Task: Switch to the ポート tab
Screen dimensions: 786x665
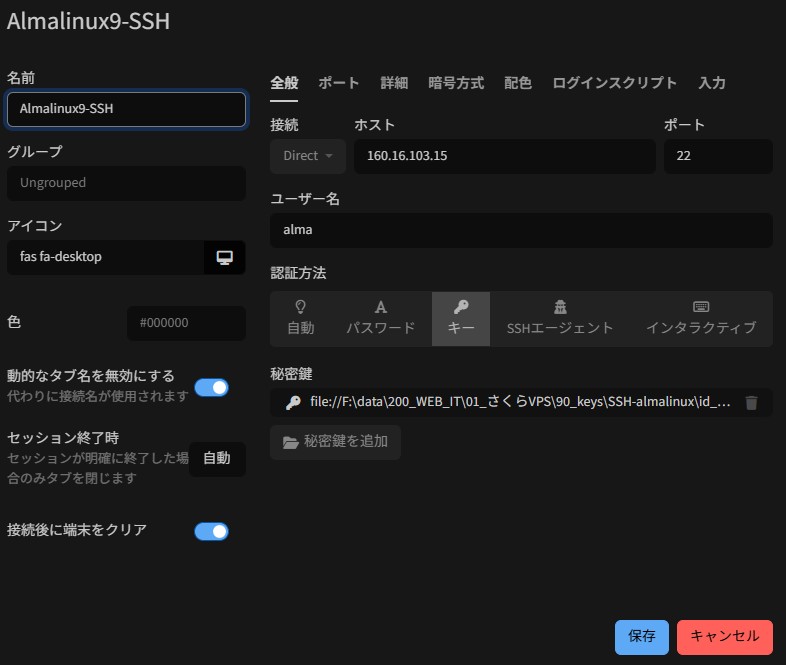Action: (339, 83)
